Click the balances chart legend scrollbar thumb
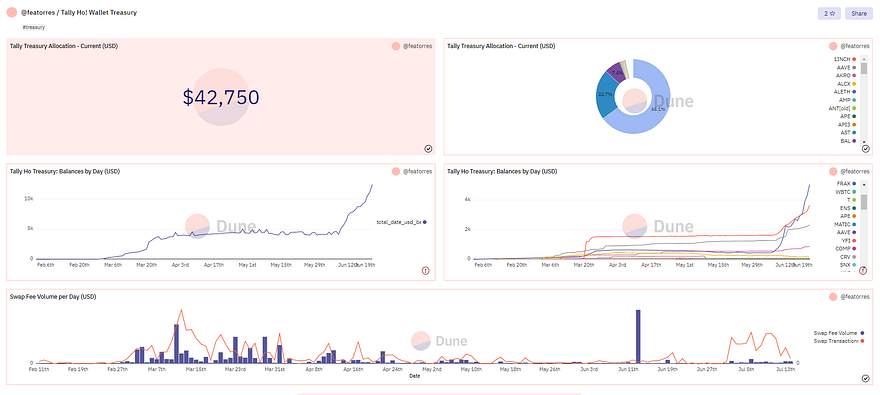The image size is (880, 395). click(x=864, y=201)
